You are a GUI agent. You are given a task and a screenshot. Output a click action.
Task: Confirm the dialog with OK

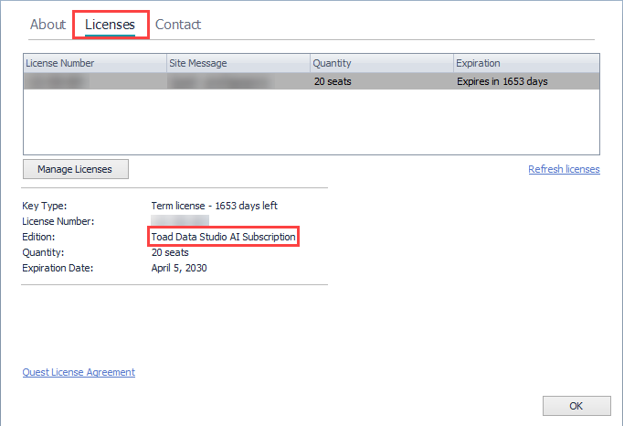(577, 406)
